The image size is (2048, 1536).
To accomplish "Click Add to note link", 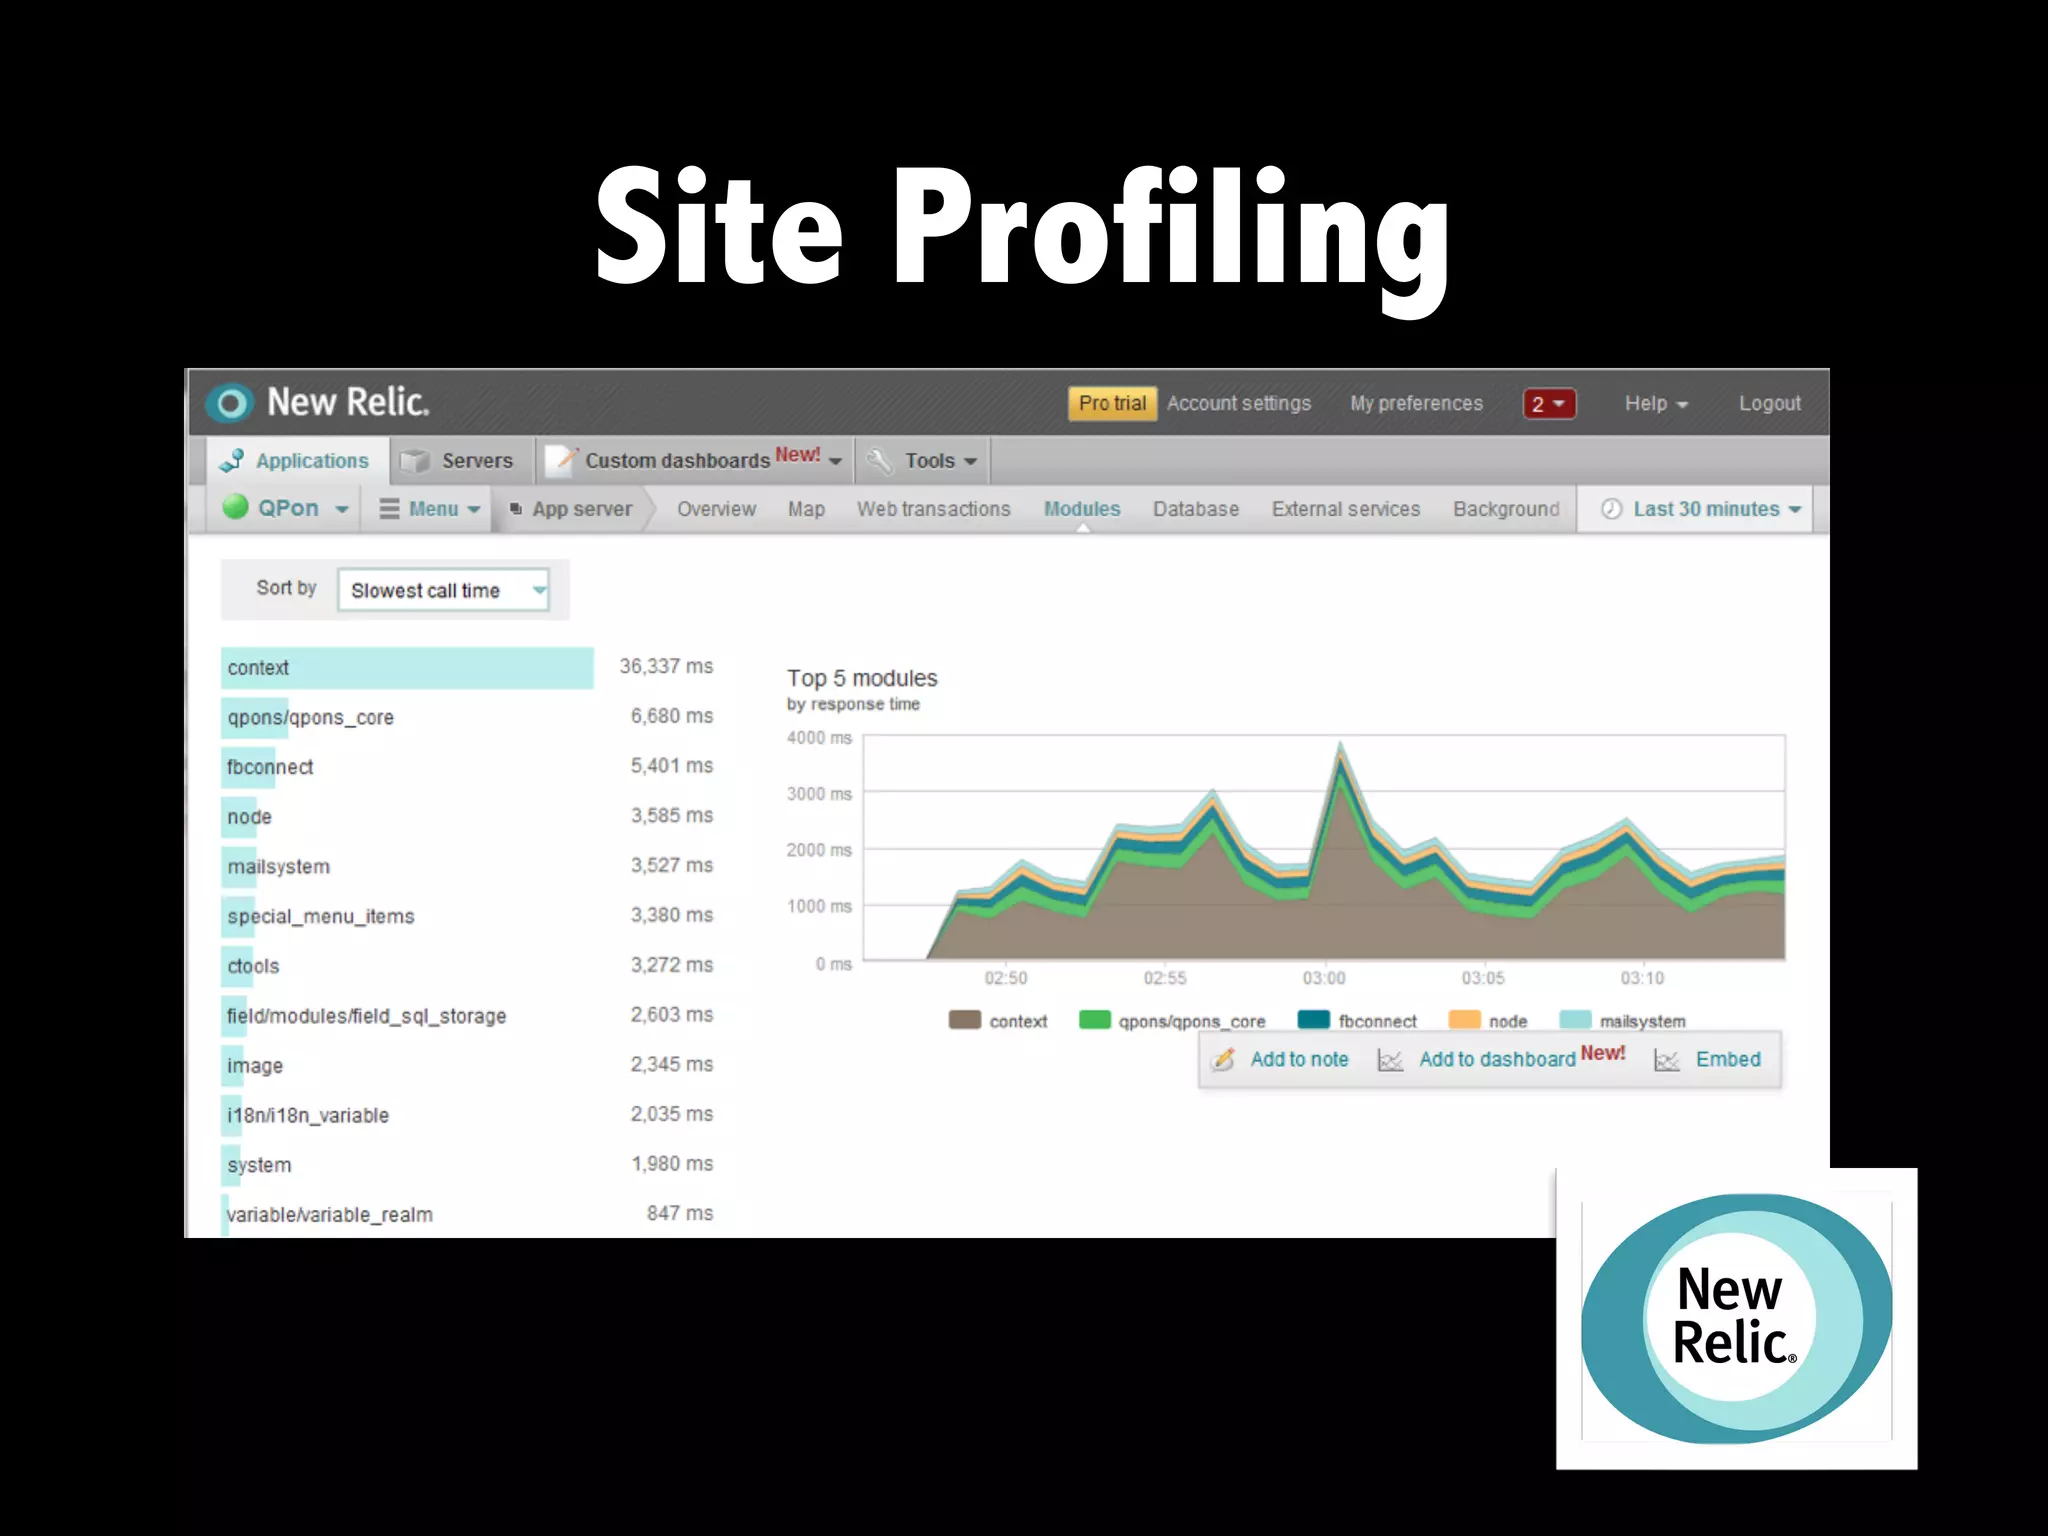I will 1299,1059.
